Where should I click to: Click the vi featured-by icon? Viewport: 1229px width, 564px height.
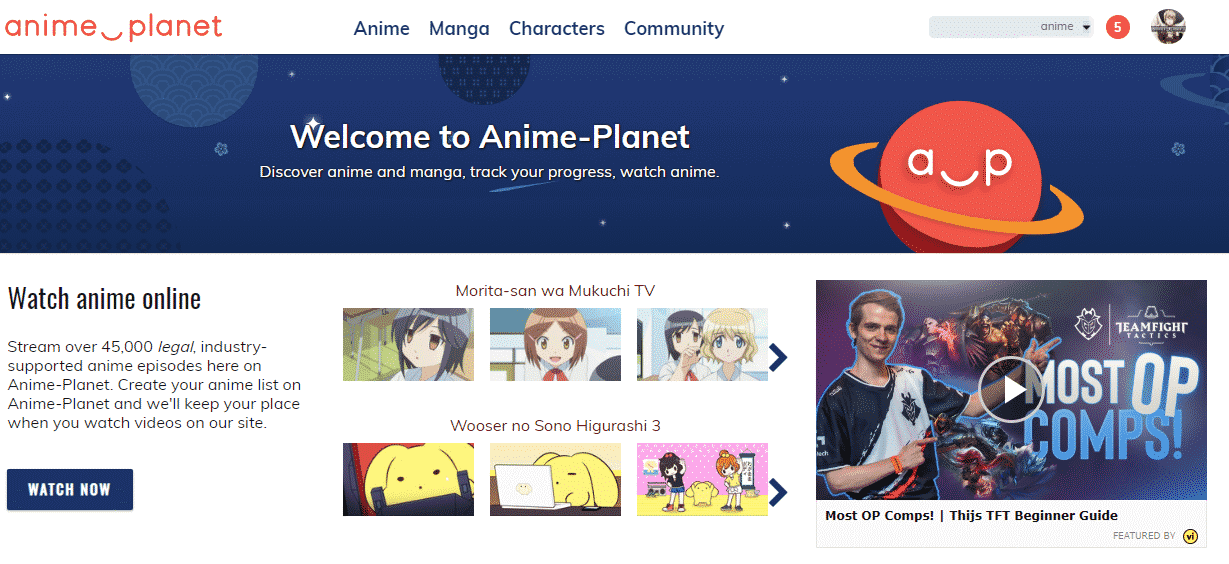pyautogui.click(x=1190, y=536)
